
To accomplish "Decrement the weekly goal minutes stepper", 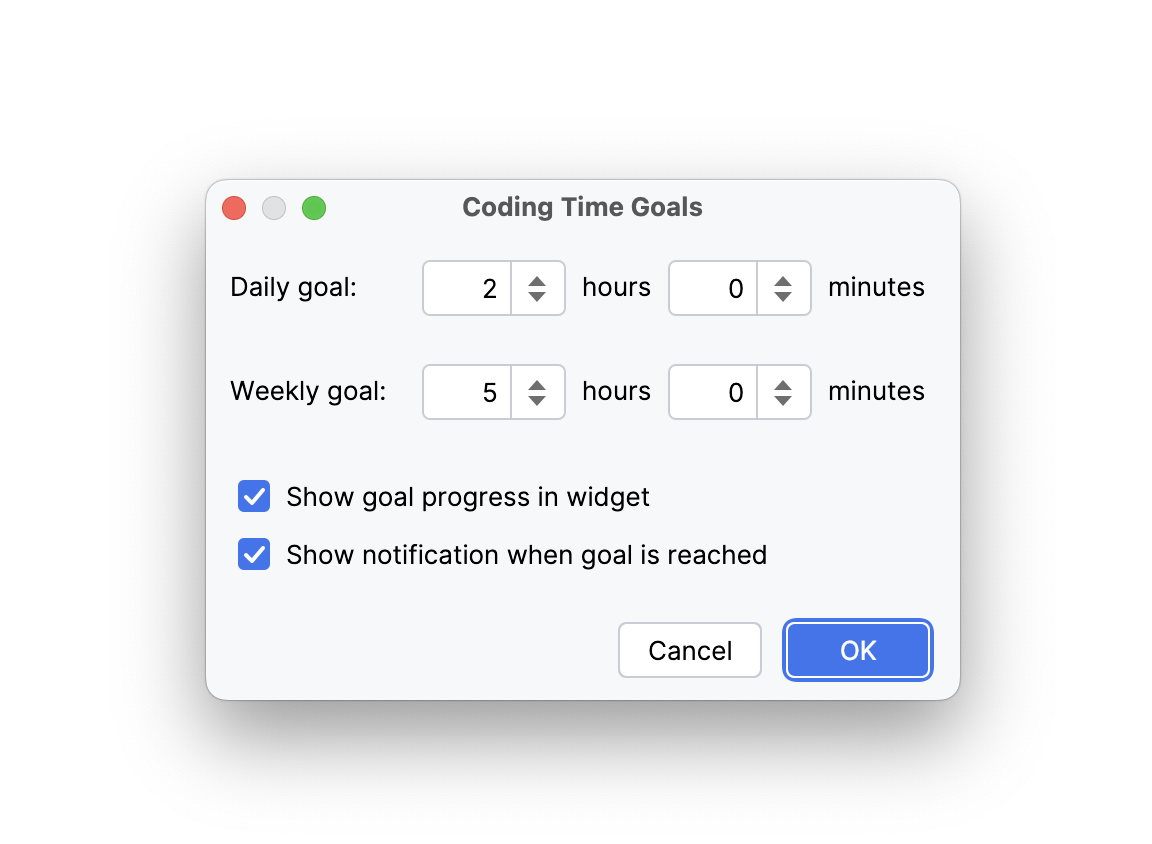I will click(x=784, y=399).
